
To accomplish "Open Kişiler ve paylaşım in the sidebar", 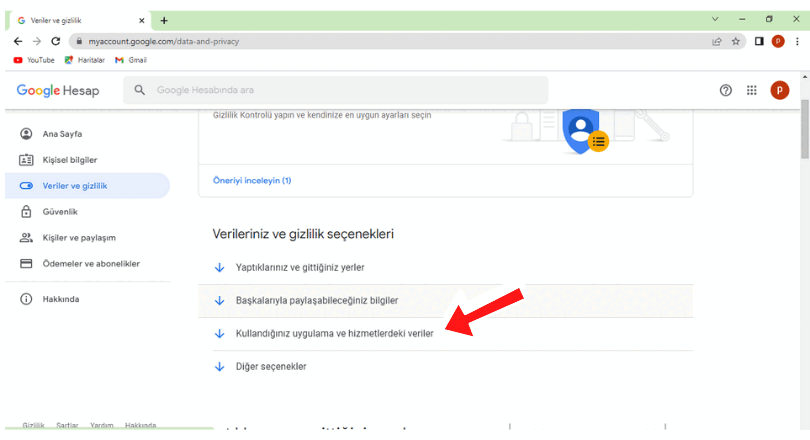I will (x=87, y=238).
